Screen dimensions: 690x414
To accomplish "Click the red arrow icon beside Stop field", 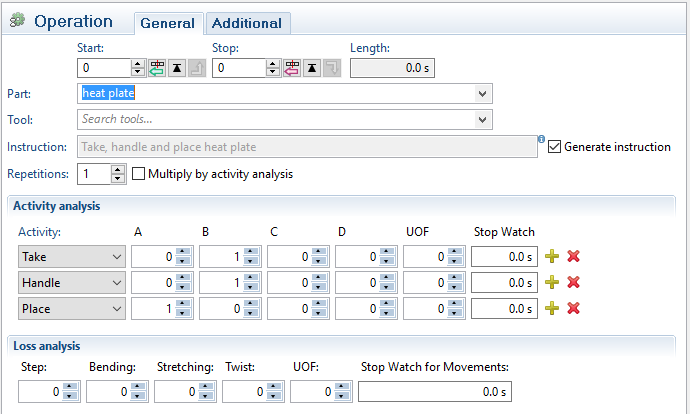I will [292, 68].
